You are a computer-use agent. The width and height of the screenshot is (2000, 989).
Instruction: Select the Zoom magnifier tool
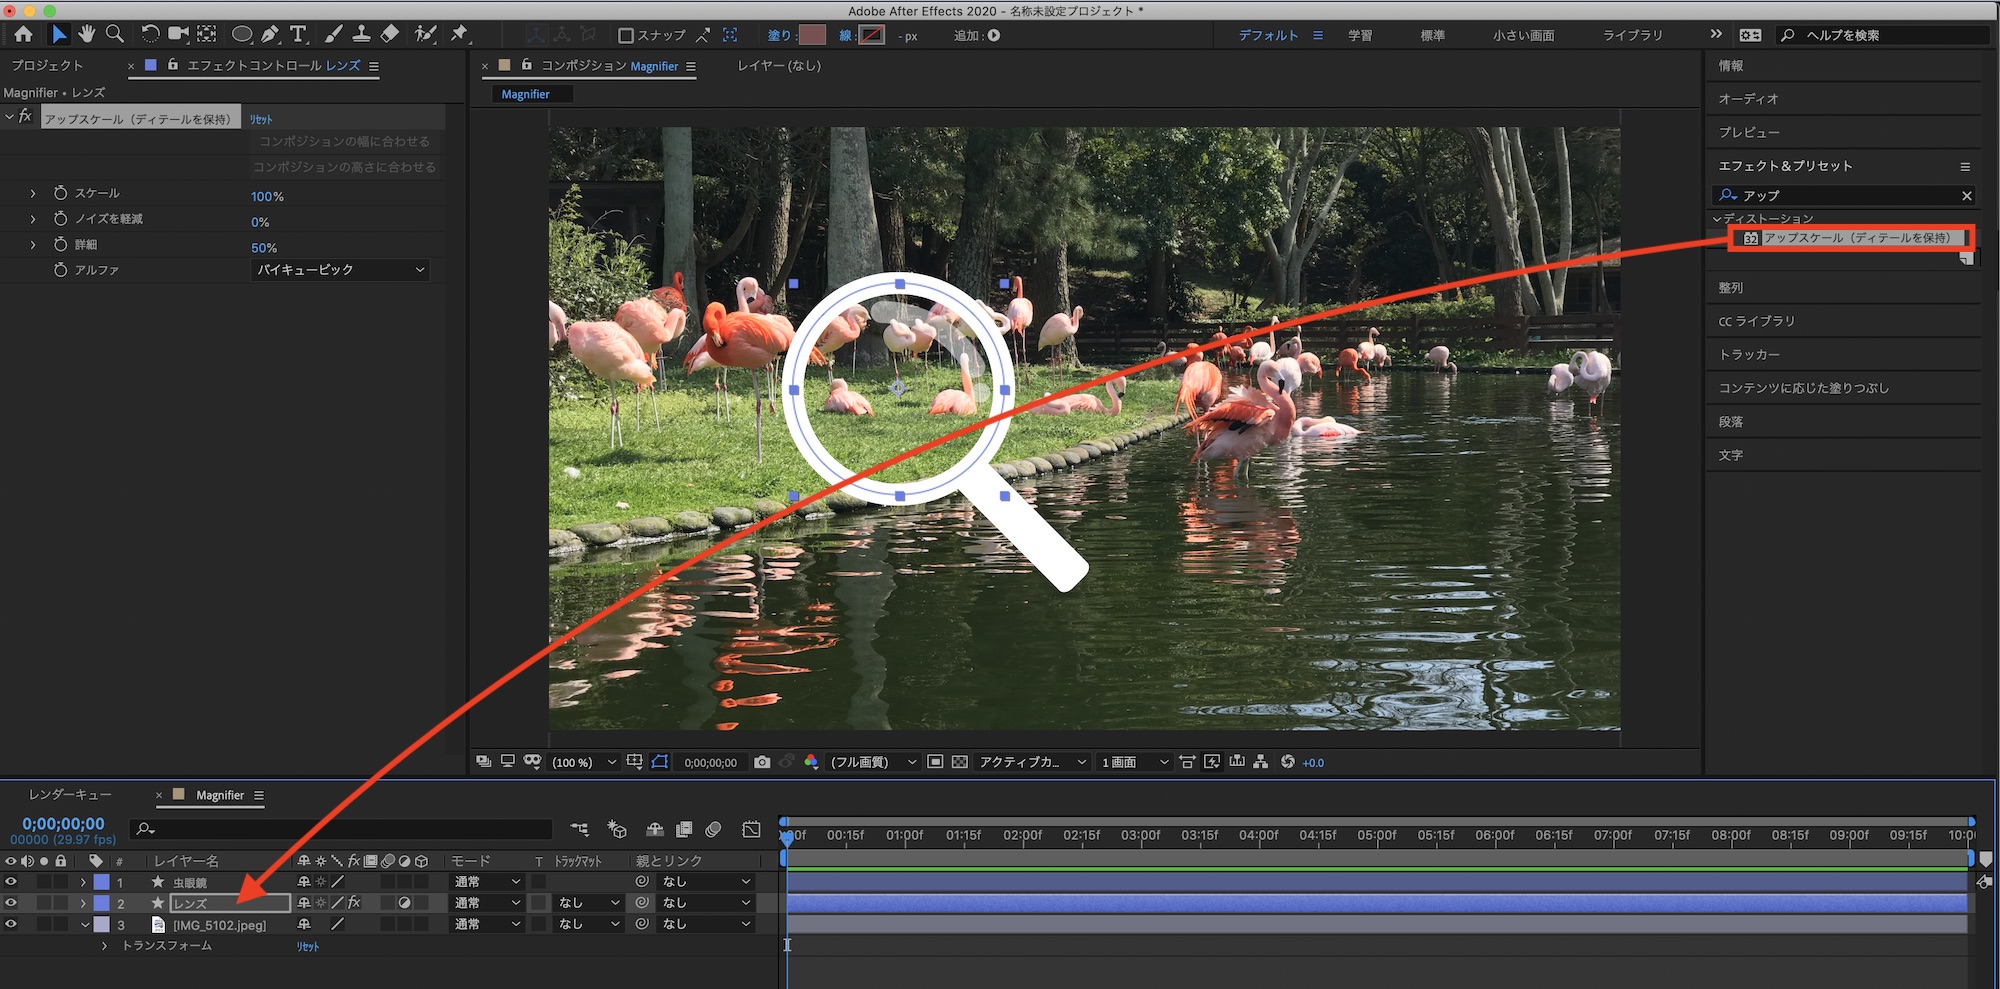tap(115, 34)
